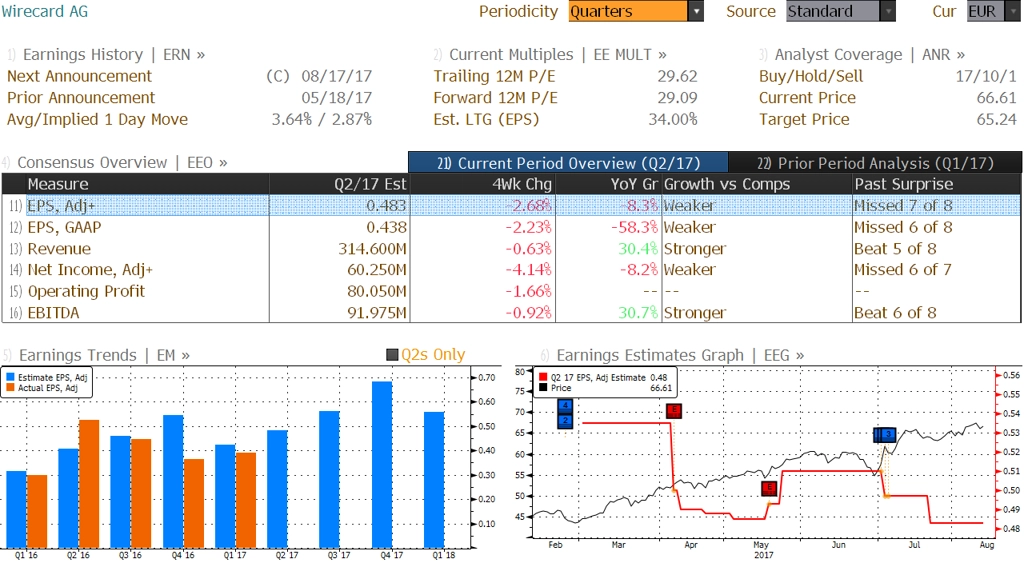
Task: Click the Est. LTG (EPS) value 34.00%
Action: pos(673,120)
